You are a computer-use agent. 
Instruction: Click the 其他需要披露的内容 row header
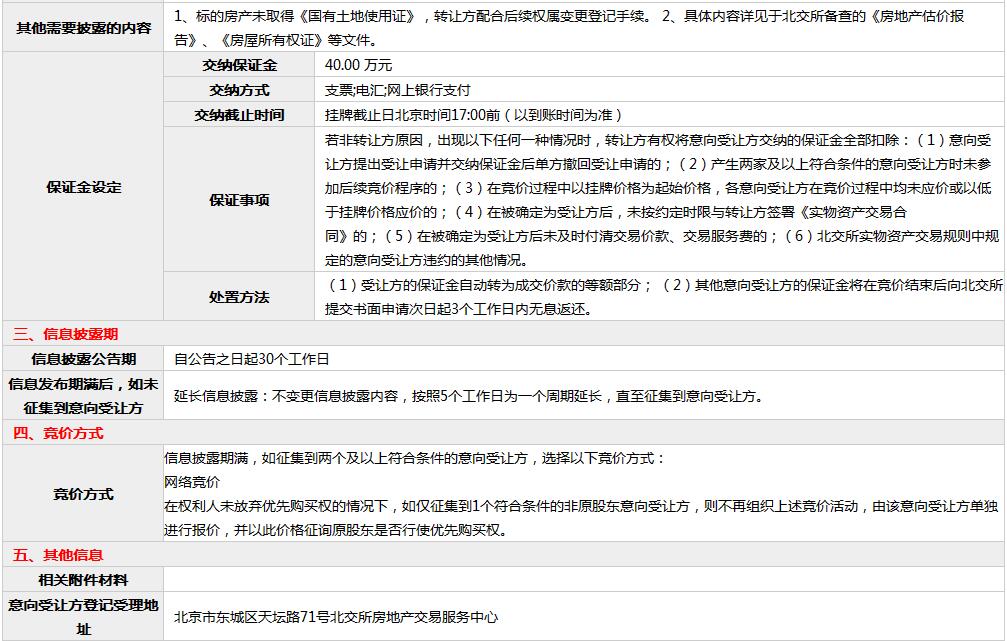click(83, 28)
